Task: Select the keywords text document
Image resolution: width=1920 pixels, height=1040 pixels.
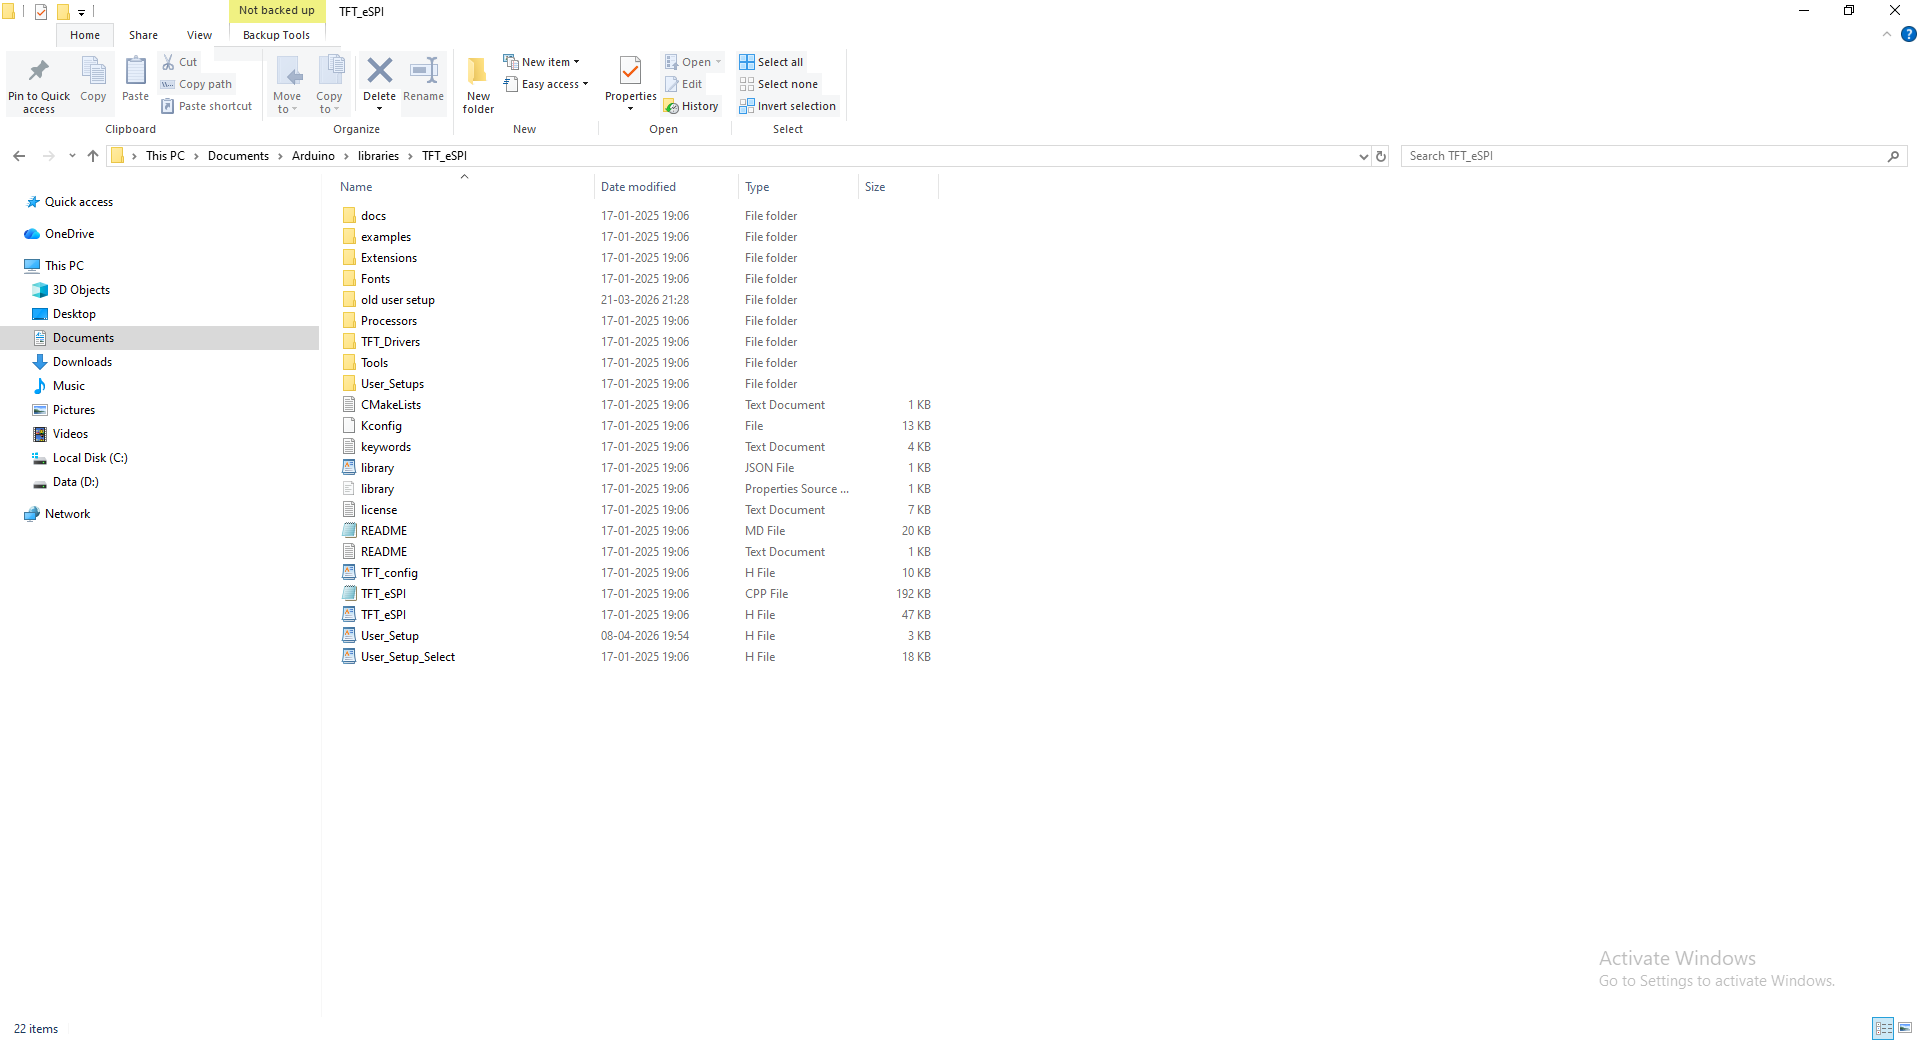Action: [x=386, y=447]
